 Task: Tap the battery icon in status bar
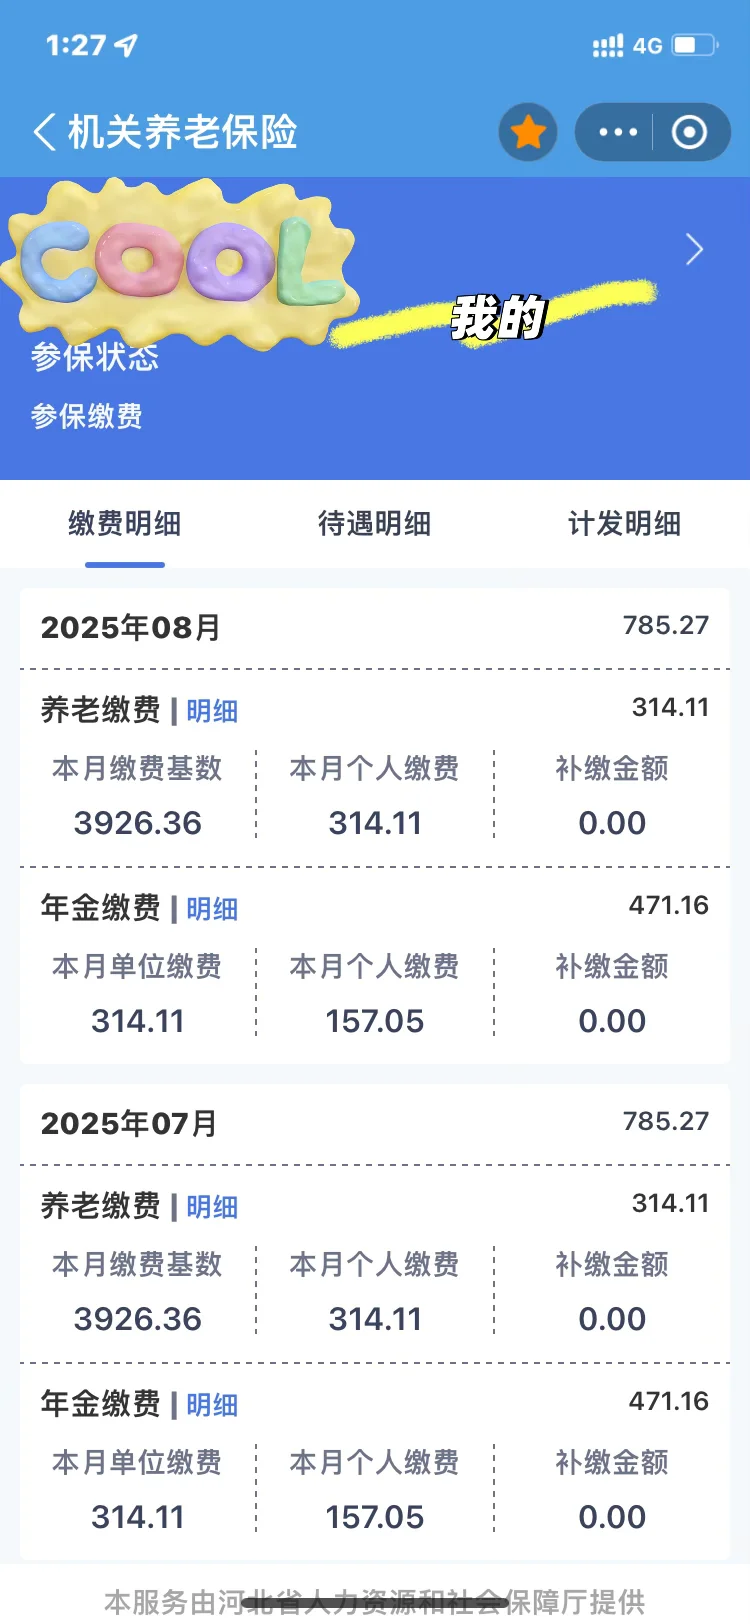[x=694, y=45]
